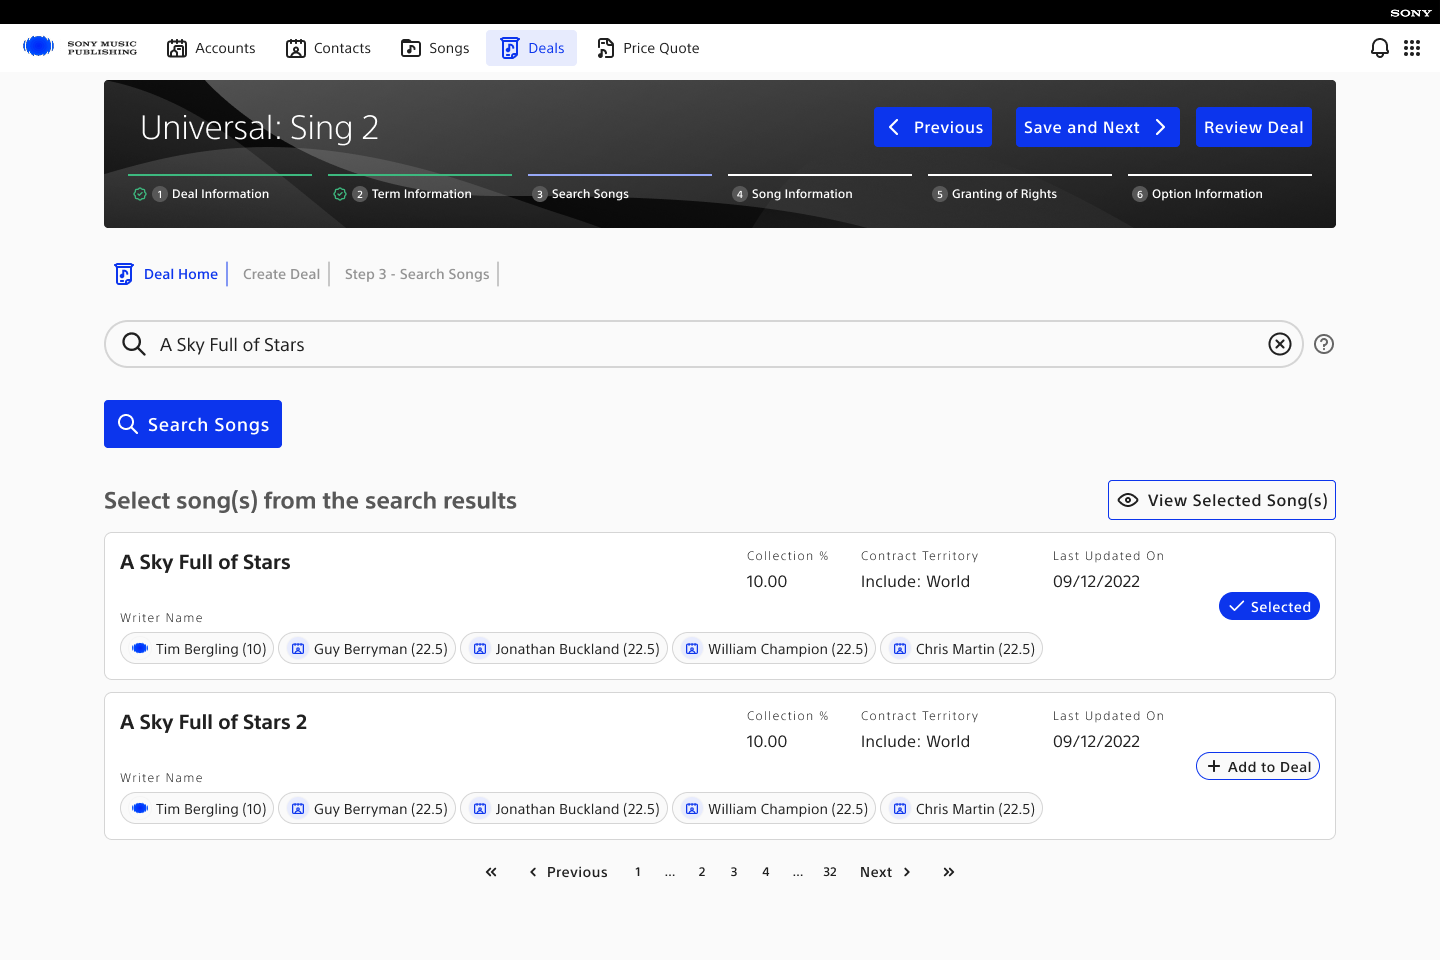Open View Selected Song(s)
This screenshot has height=960, width=1440.
pyautogui.click(x=1222, y=500)
